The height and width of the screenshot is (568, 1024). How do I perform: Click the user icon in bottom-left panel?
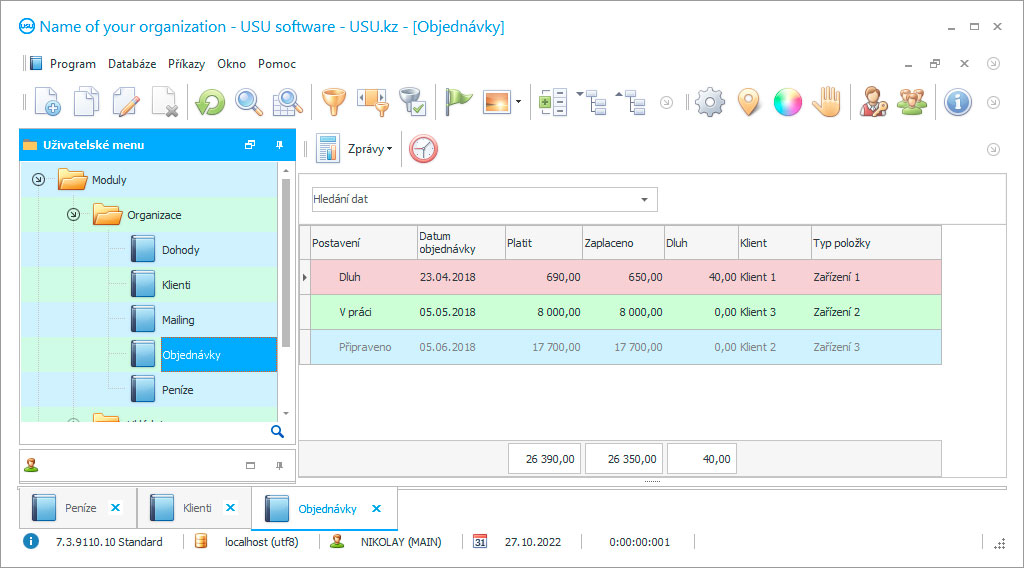31,465
